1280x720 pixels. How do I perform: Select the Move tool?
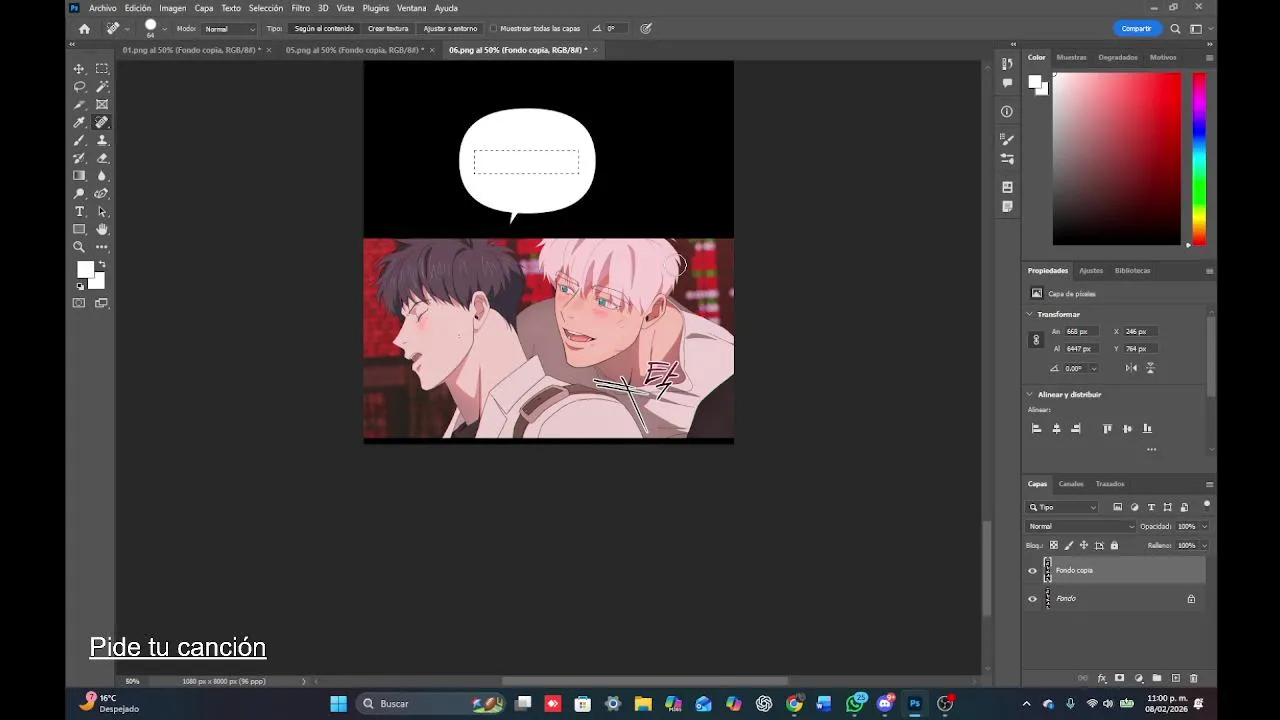click(x=79, y=69)
